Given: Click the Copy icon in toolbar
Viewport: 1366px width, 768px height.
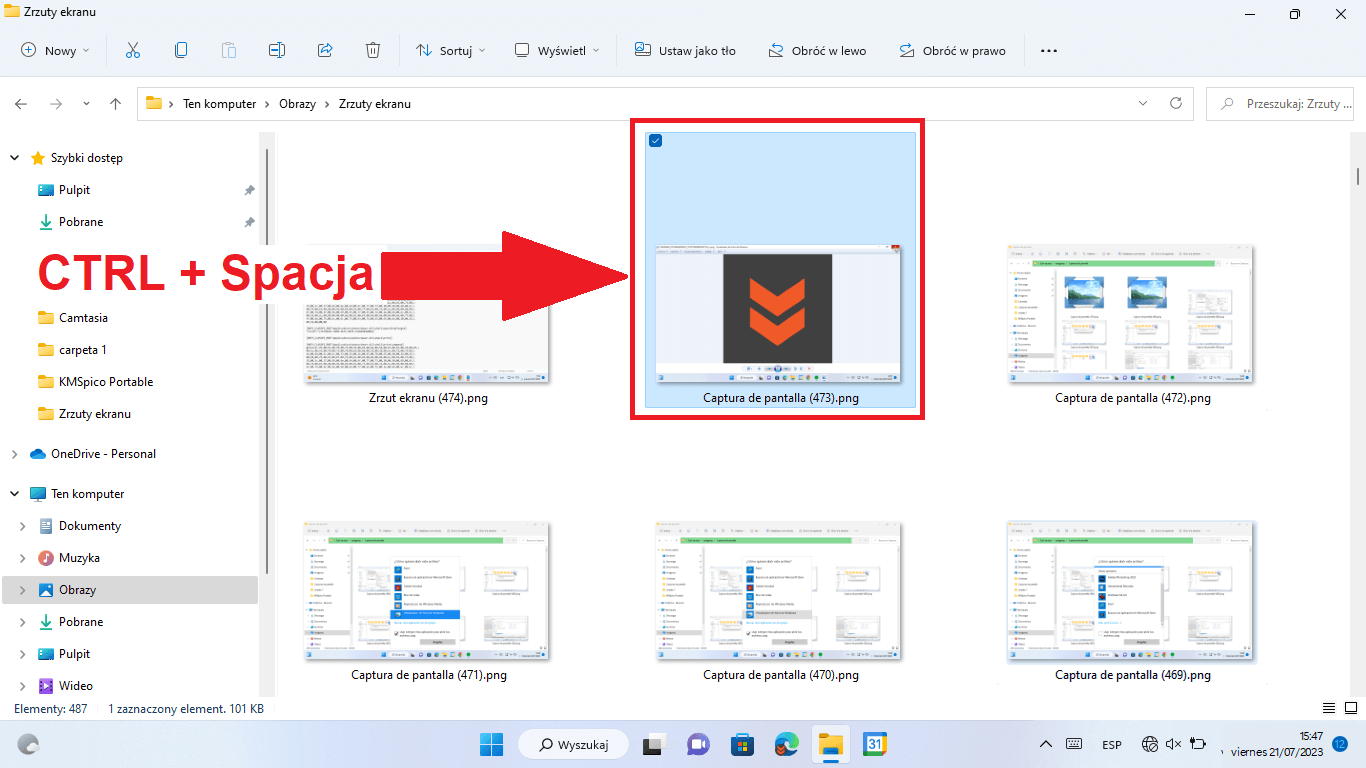Looking at the screenshot, I should tap(181, 50).
